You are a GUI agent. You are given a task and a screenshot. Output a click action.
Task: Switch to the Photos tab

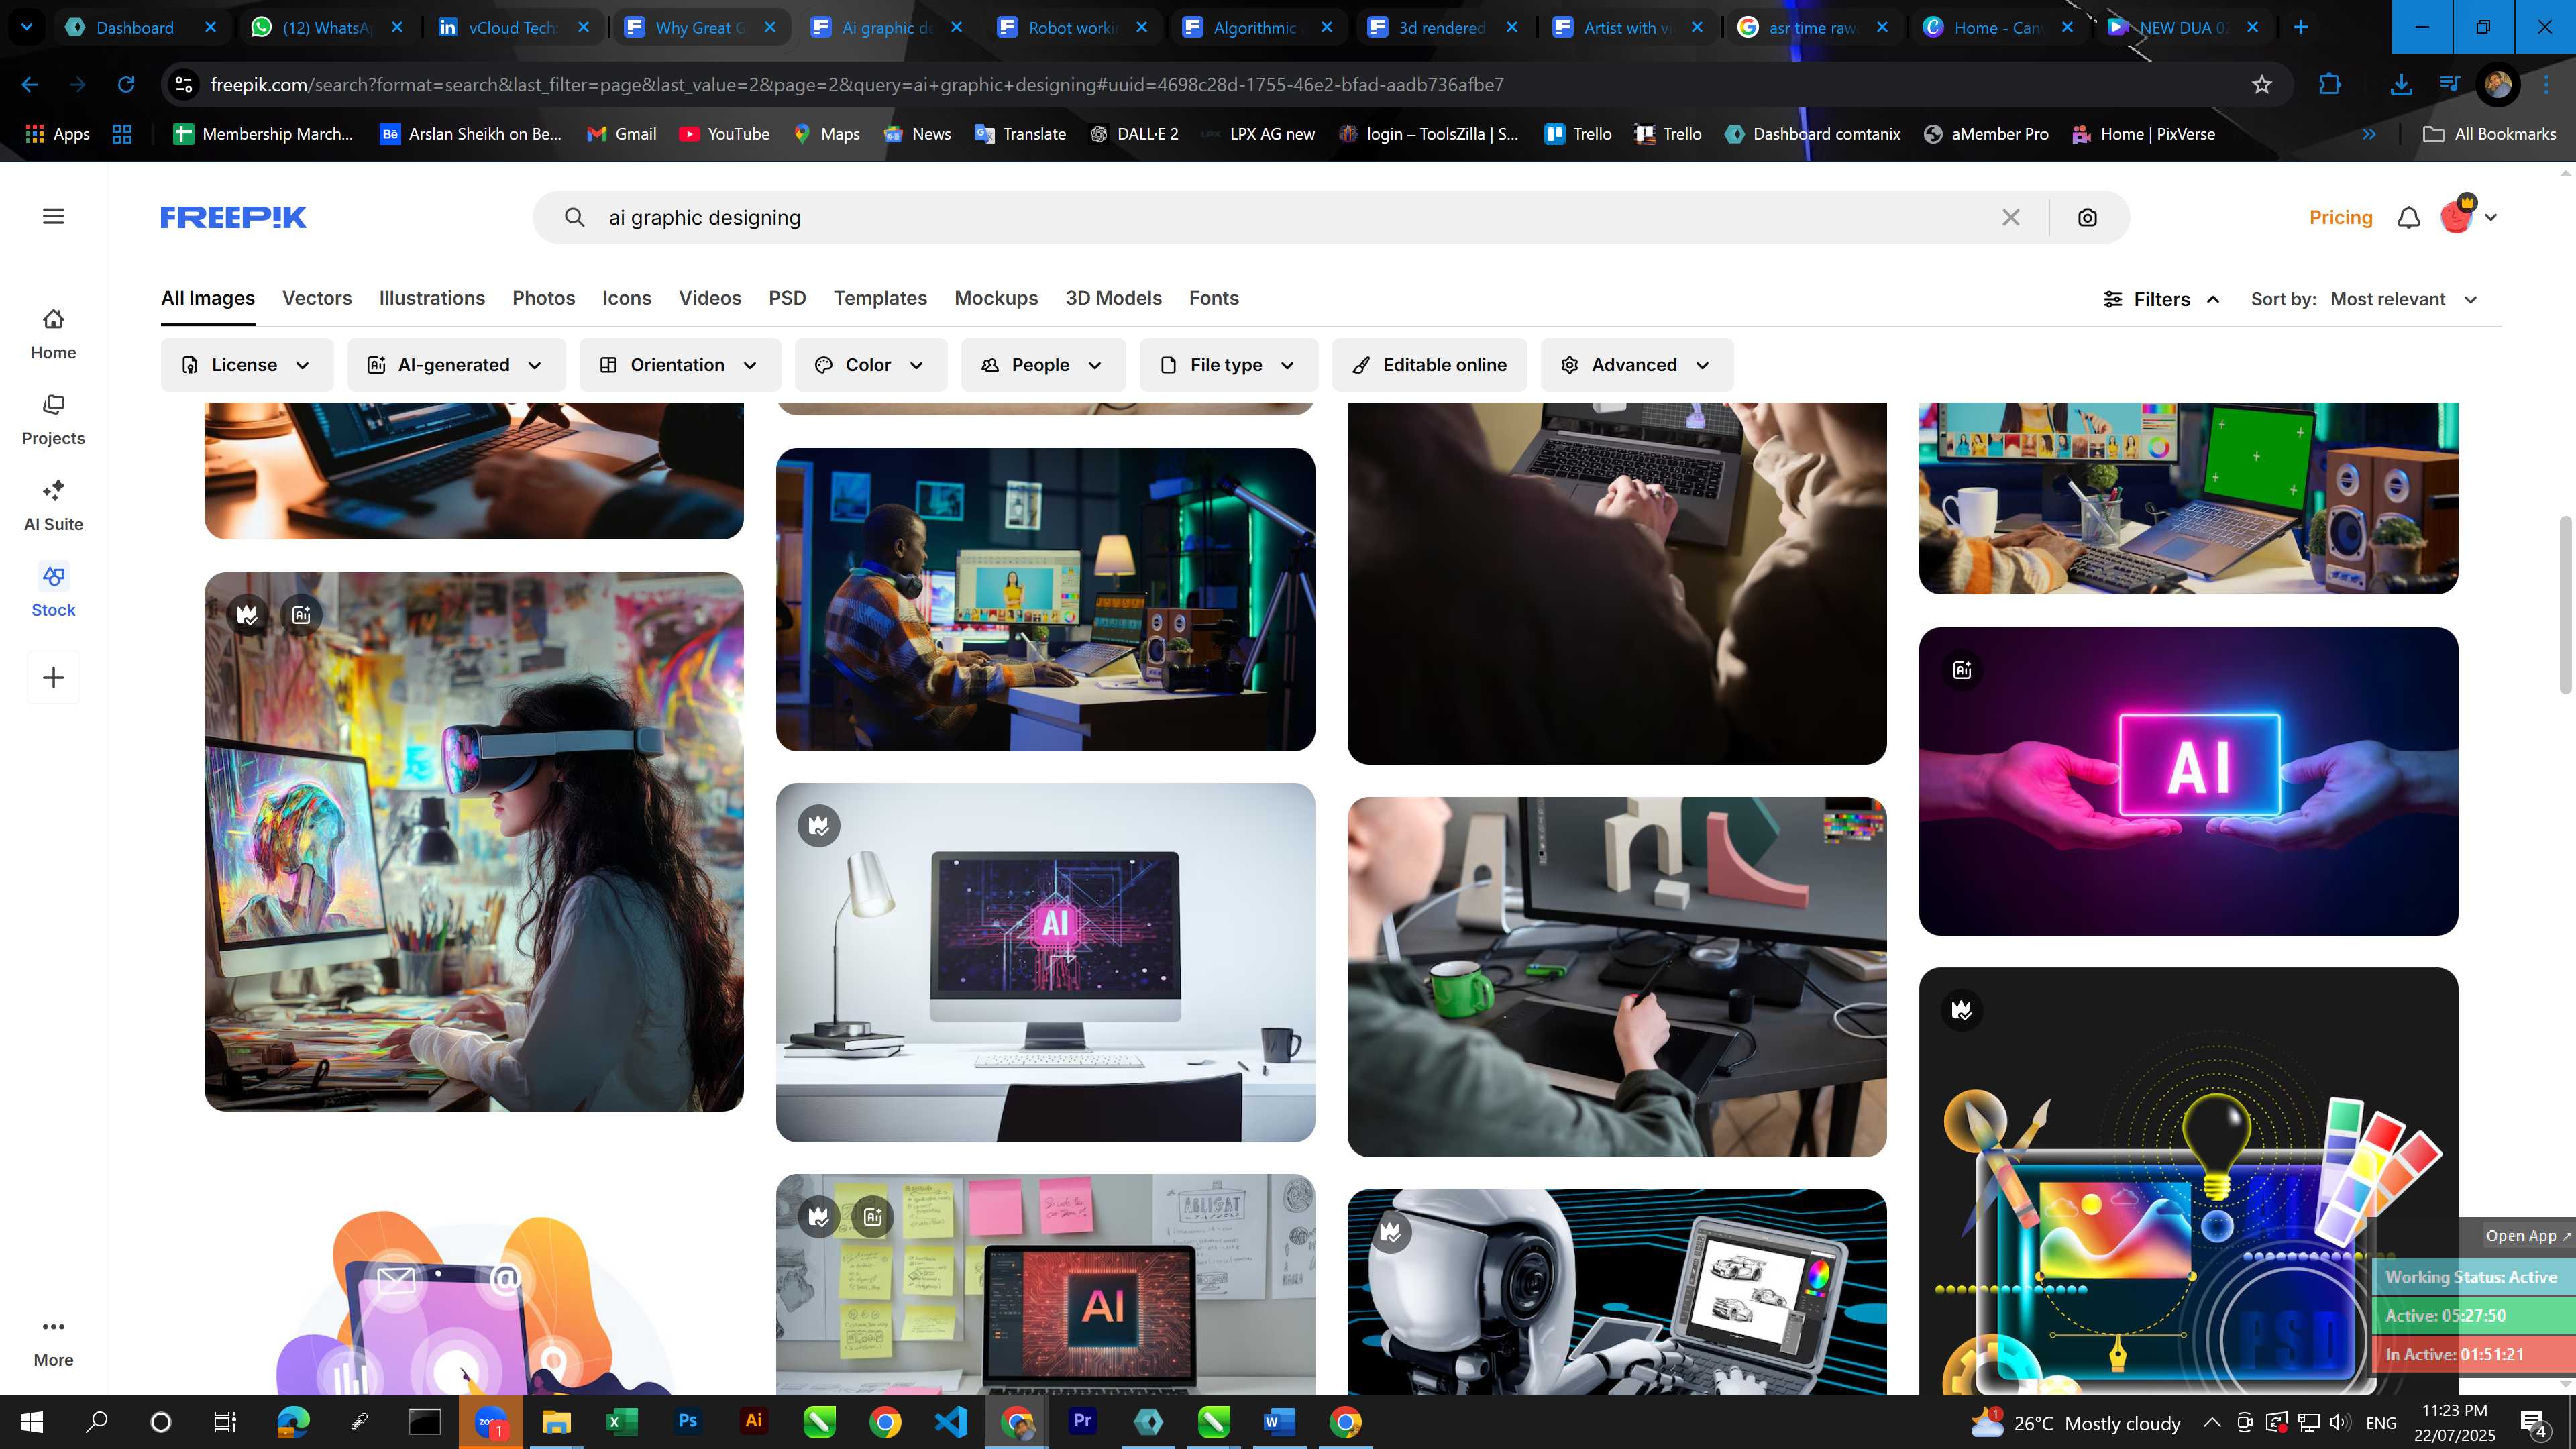[x=544, y=298]
